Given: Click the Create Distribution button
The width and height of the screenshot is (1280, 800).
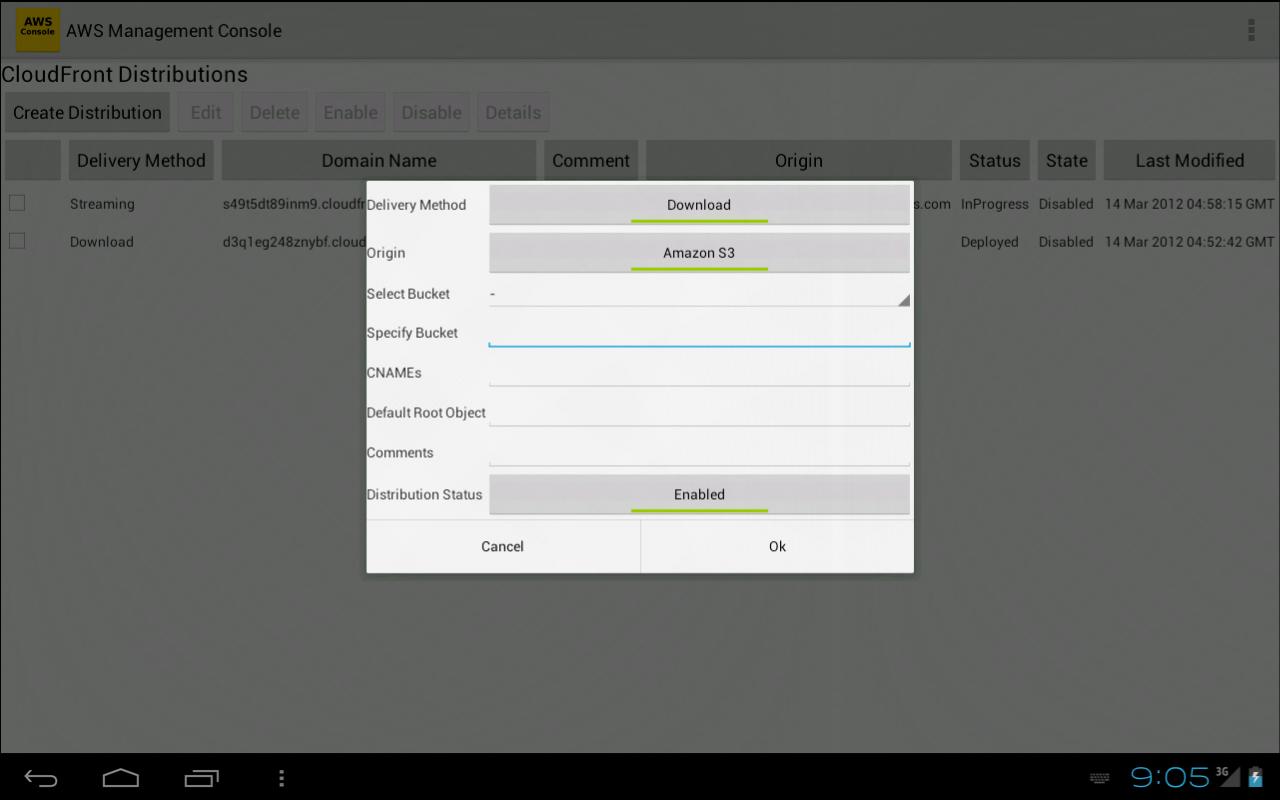Looking at the screenshot, I should click(87, 112).
